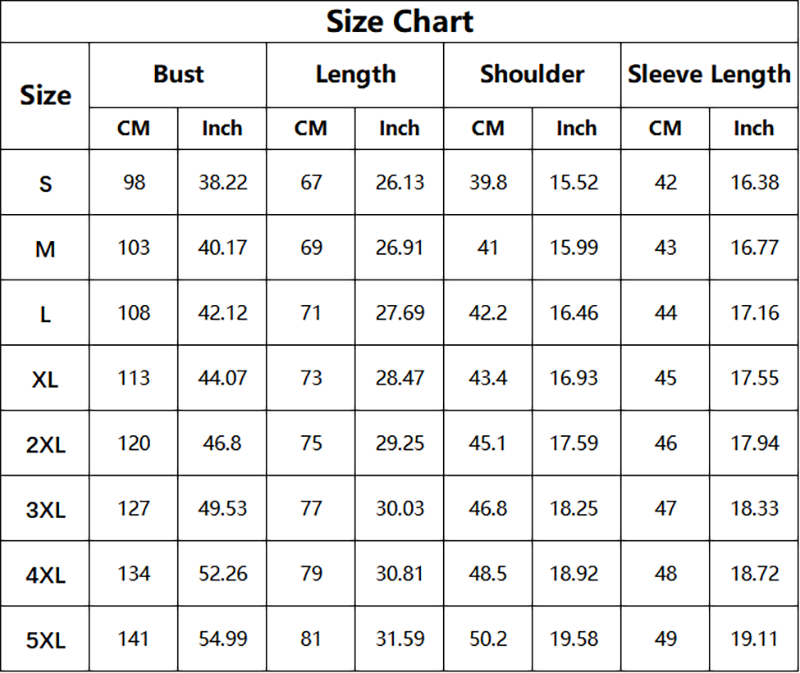Screen dimensions: 800x673
Task: Click shoulder value 43.4 cm
Action: (x=488, y=378)
